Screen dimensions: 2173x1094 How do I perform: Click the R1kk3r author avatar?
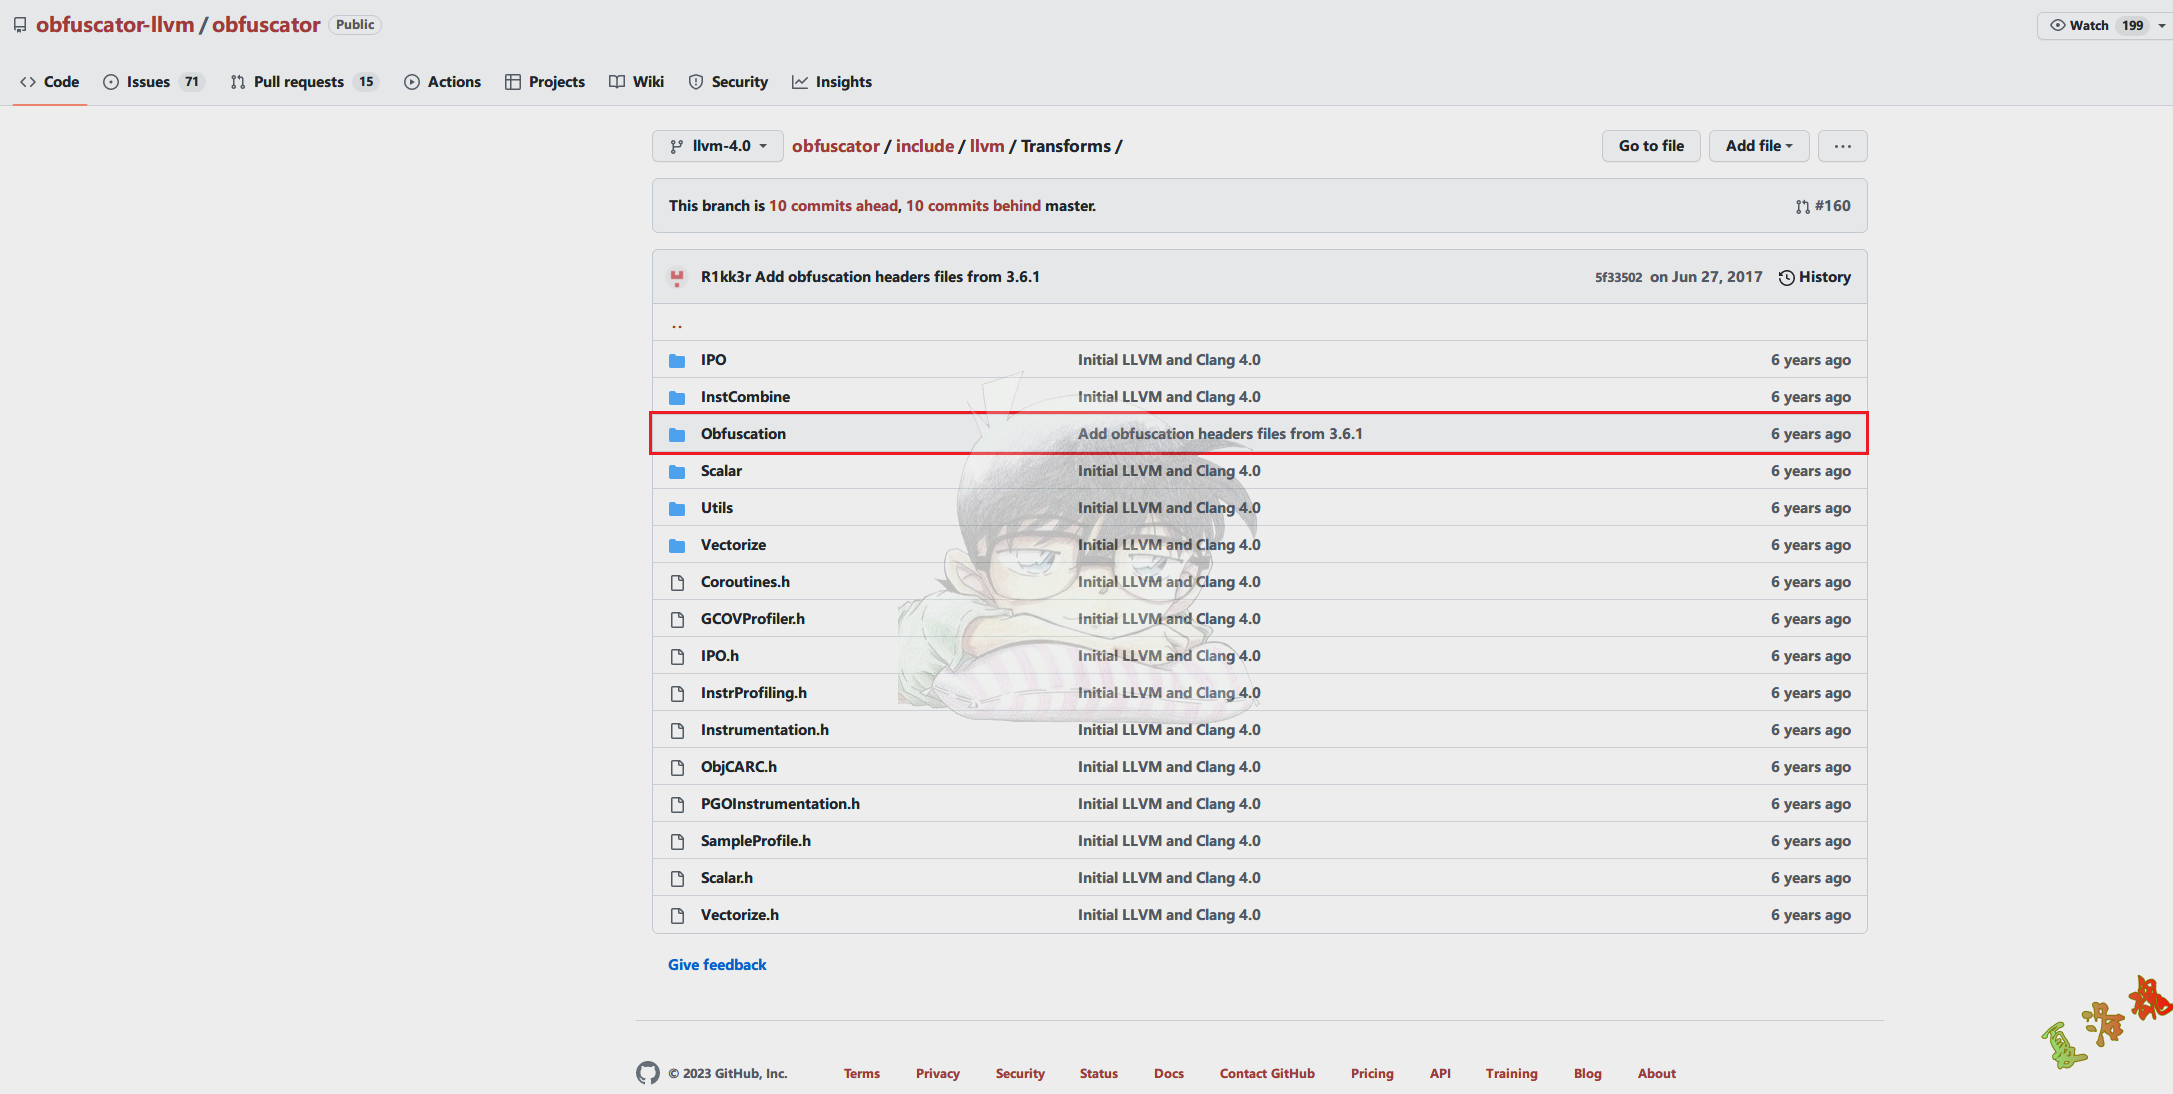(677, 277)
